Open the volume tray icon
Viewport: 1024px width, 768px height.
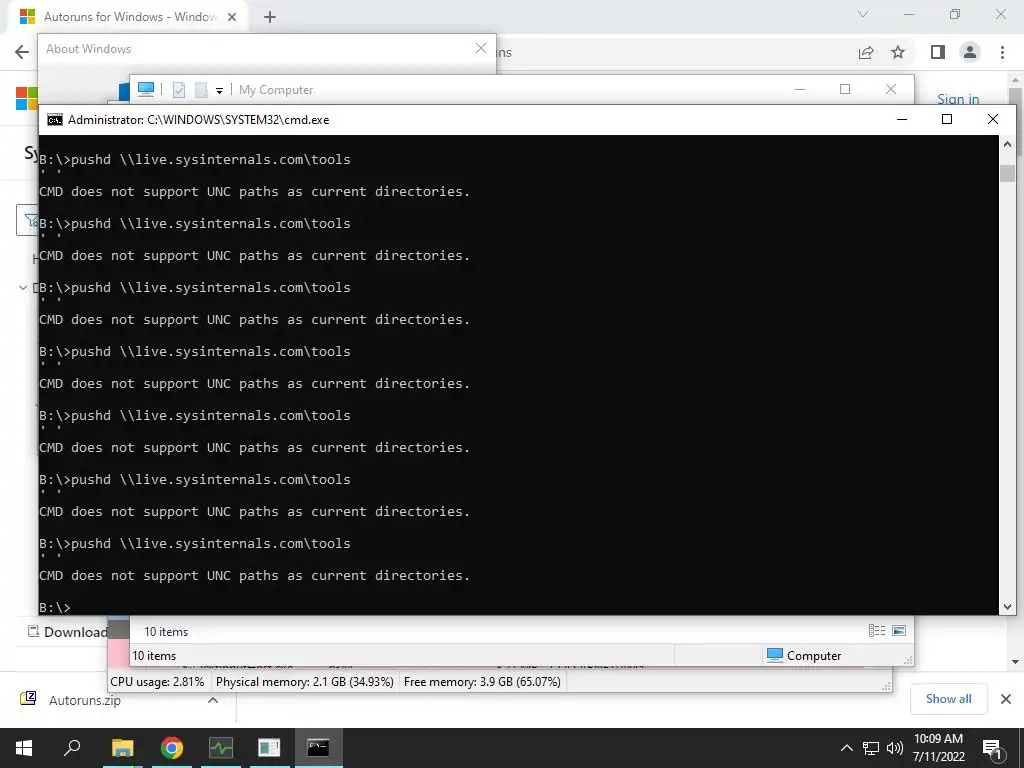tap(895, 748)
